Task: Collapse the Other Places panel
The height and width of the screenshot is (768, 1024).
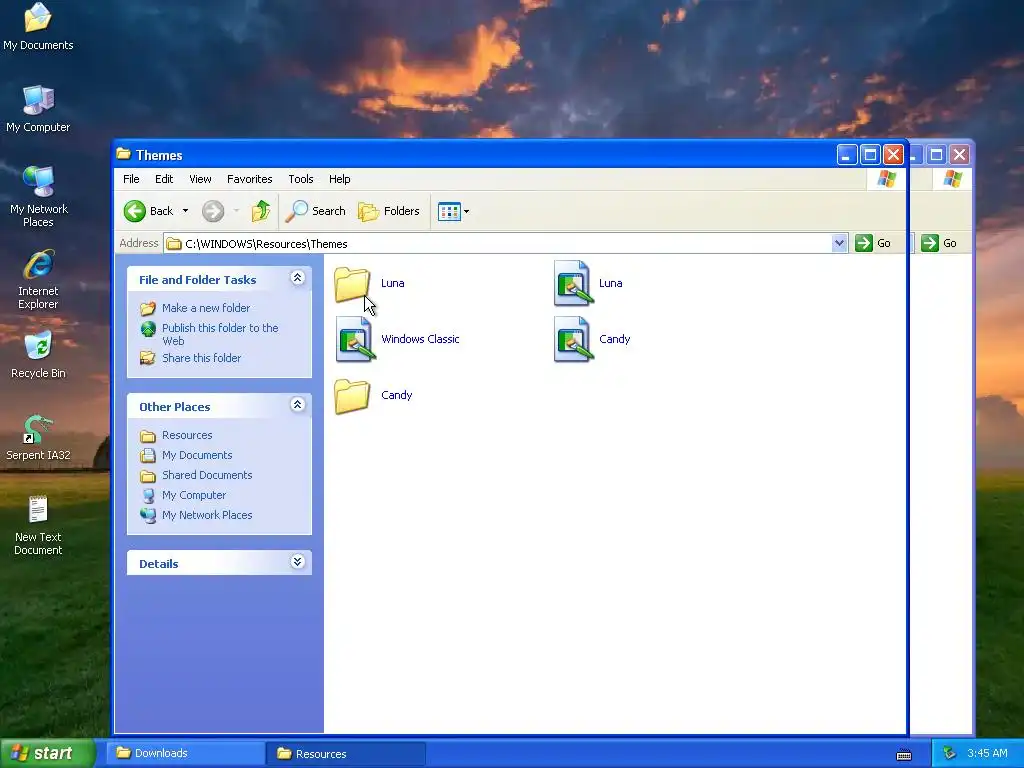Action: coord(297,405)
